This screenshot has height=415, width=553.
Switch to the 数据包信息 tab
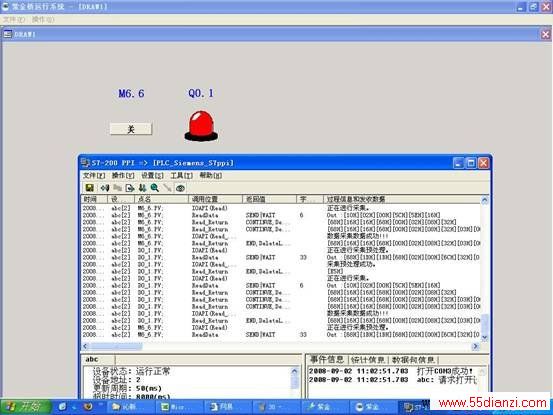413,360
